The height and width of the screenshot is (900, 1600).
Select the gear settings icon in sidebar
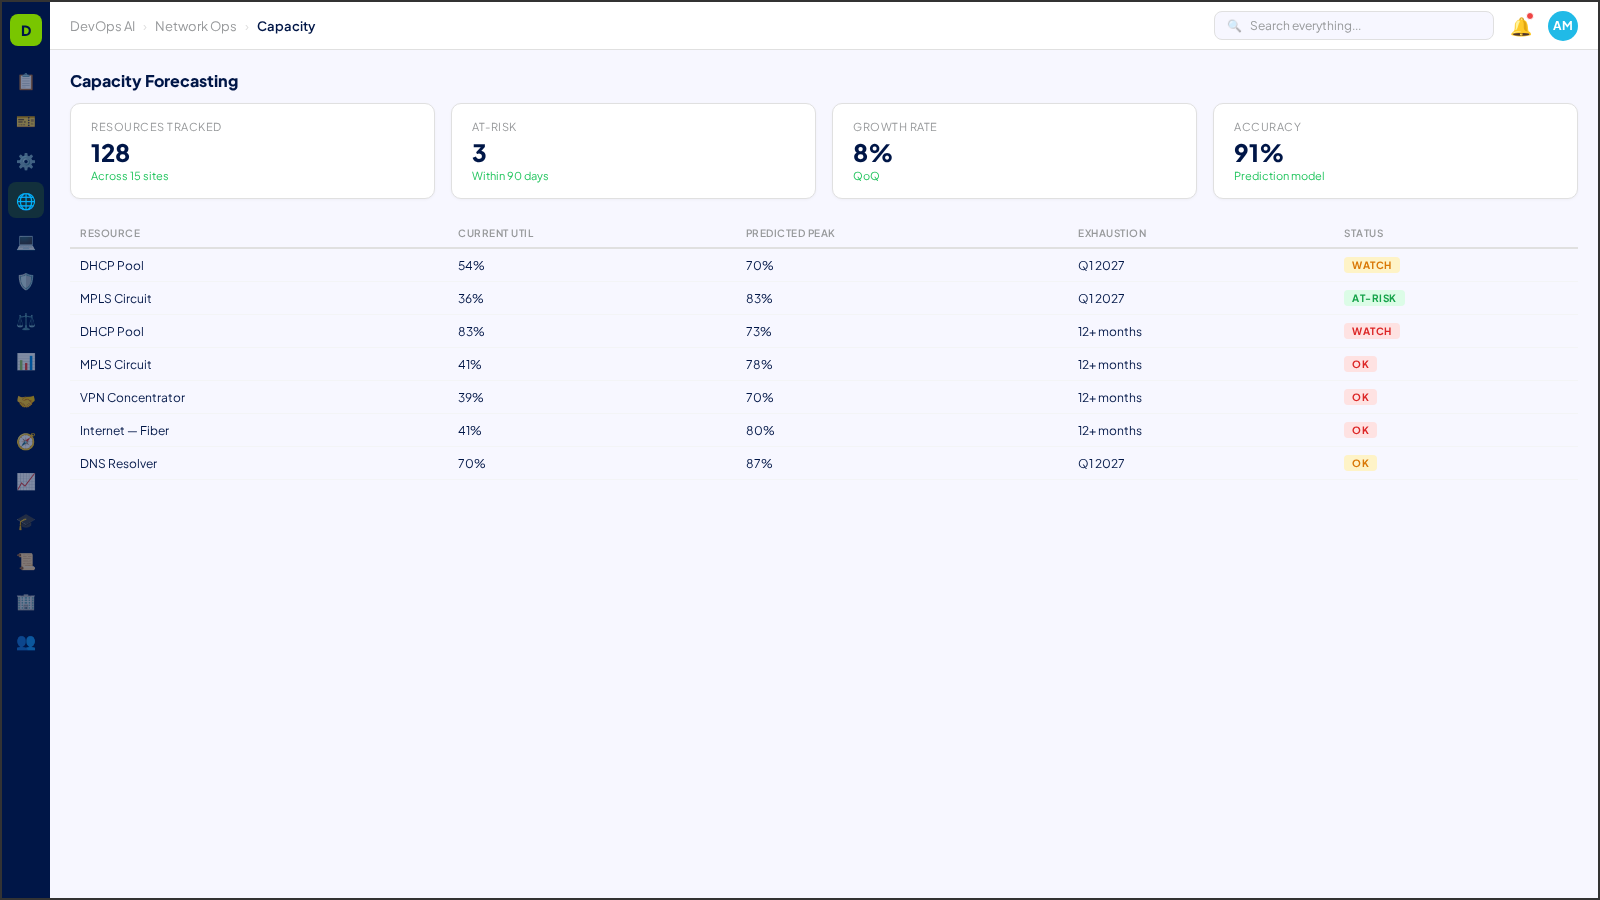[26, 161]
